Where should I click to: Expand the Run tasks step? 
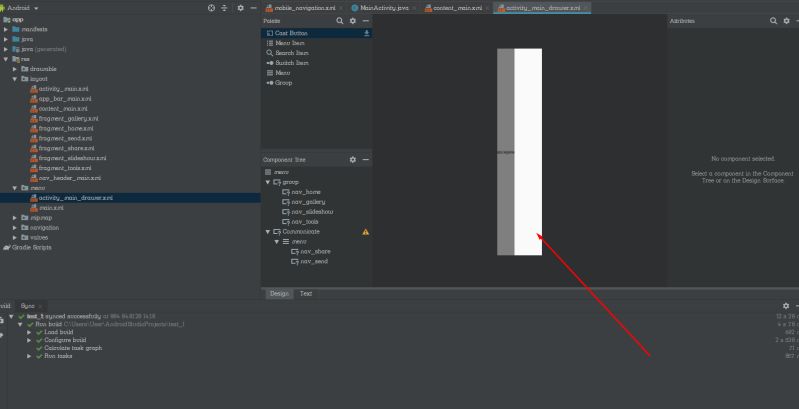pyautogui.click(x=30, y=356)
